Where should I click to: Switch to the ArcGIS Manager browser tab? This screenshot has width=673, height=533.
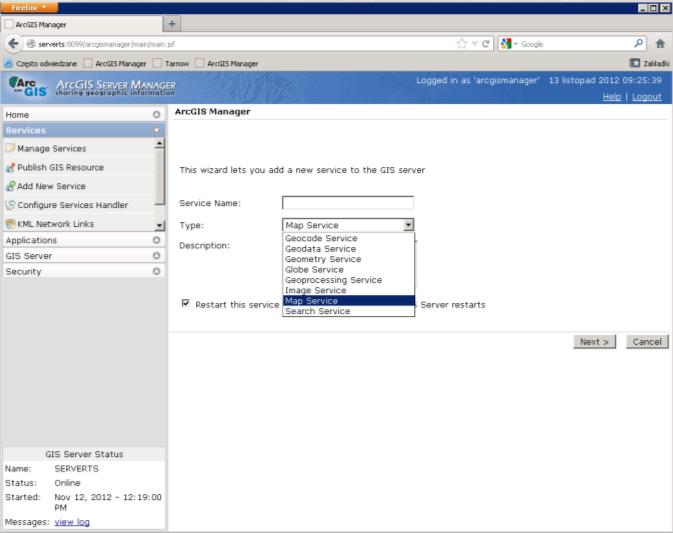coord(82,24)
